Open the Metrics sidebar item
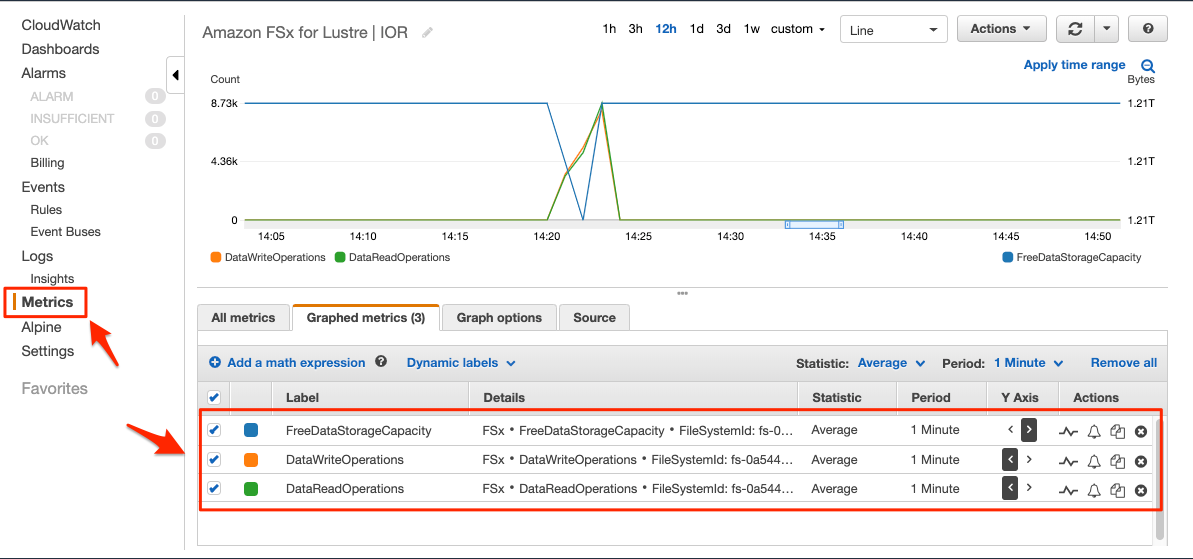The width and height of the screenshot is (1193, 559). 47,302
